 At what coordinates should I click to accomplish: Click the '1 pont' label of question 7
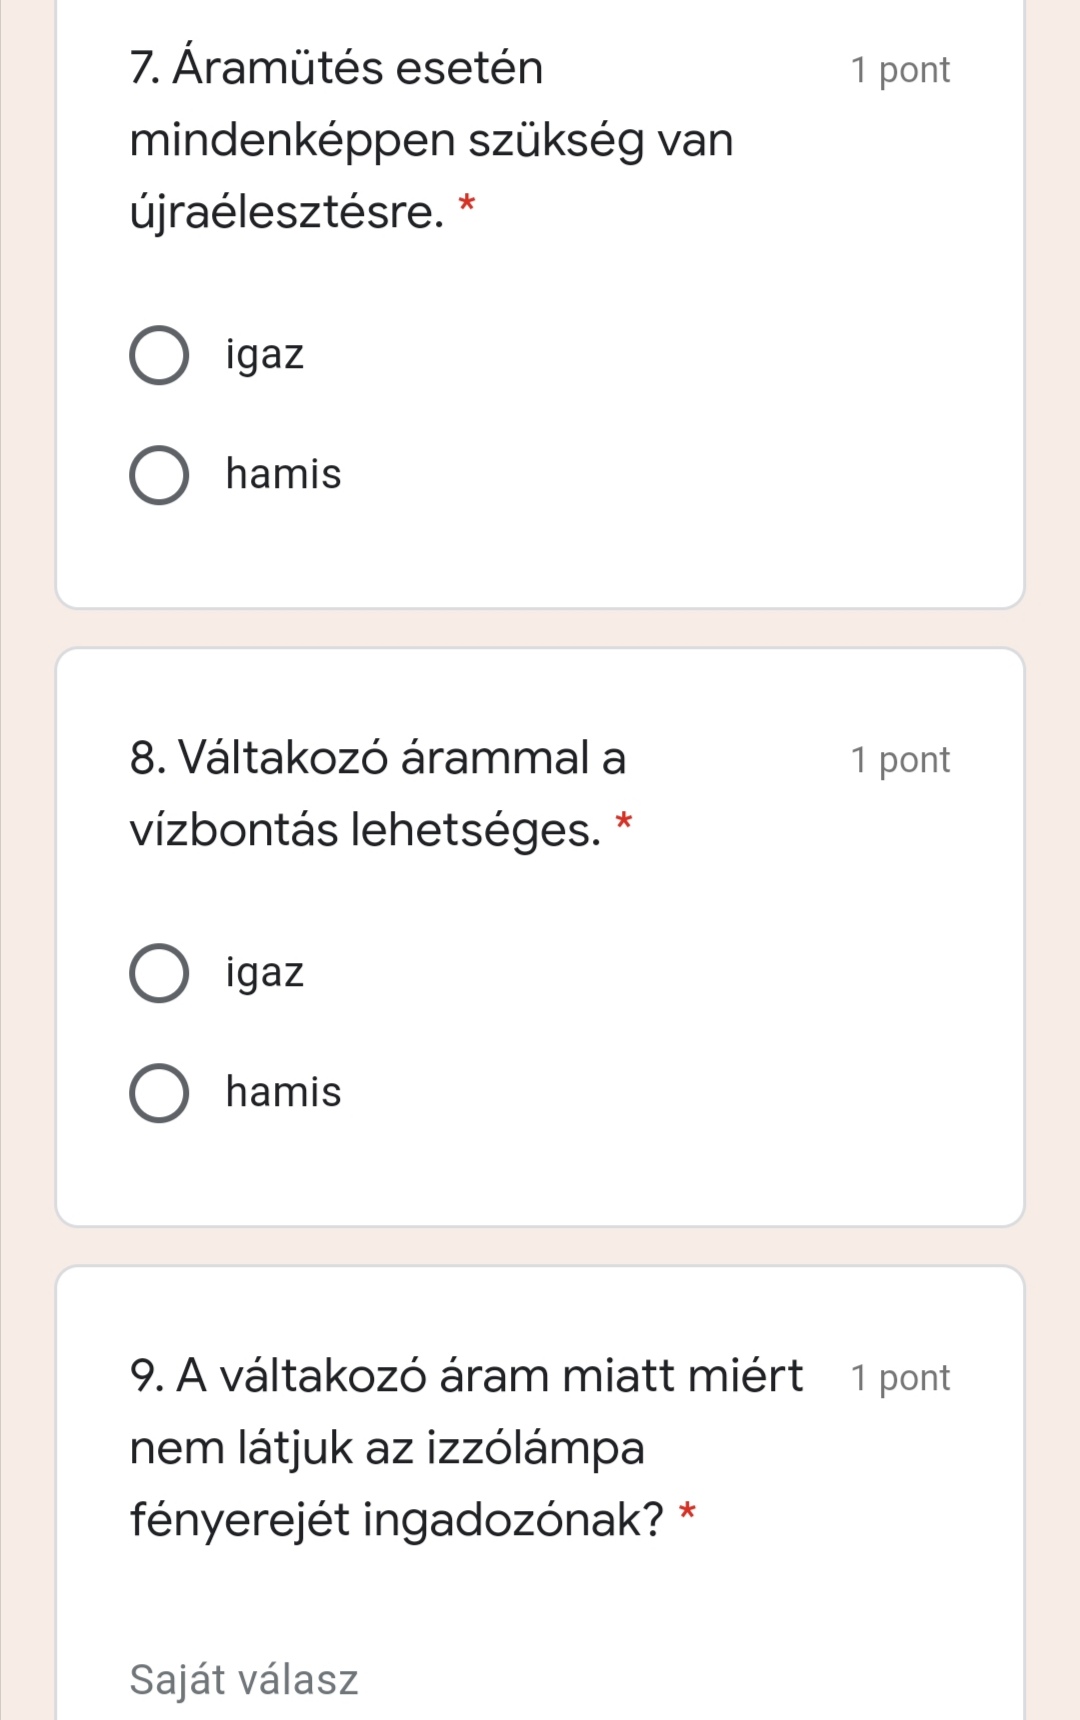pyautogui.click(x=900, y=70)
